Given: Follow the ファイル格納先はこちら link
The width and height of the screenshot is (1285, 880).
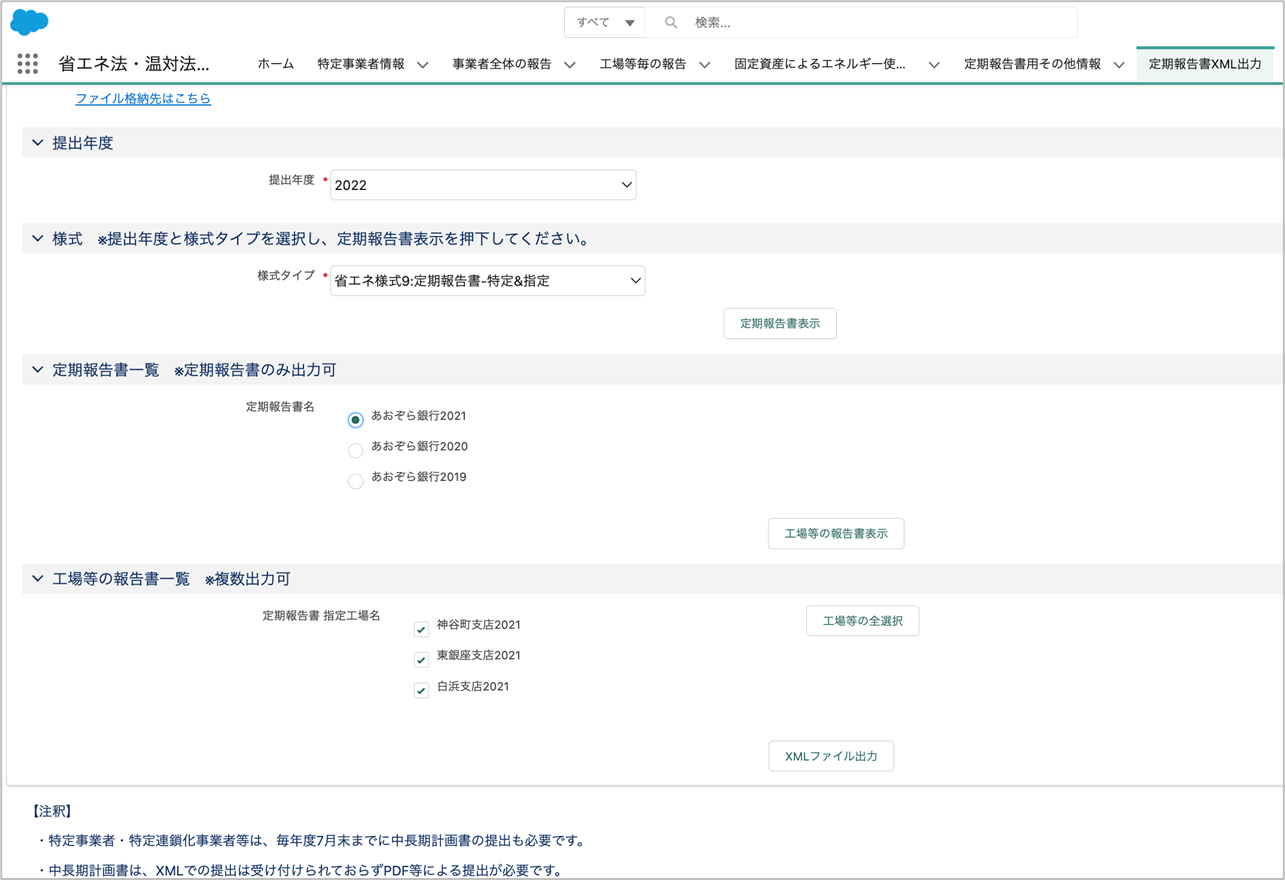Looking at the screenshot, I should [x=143, y=99].
